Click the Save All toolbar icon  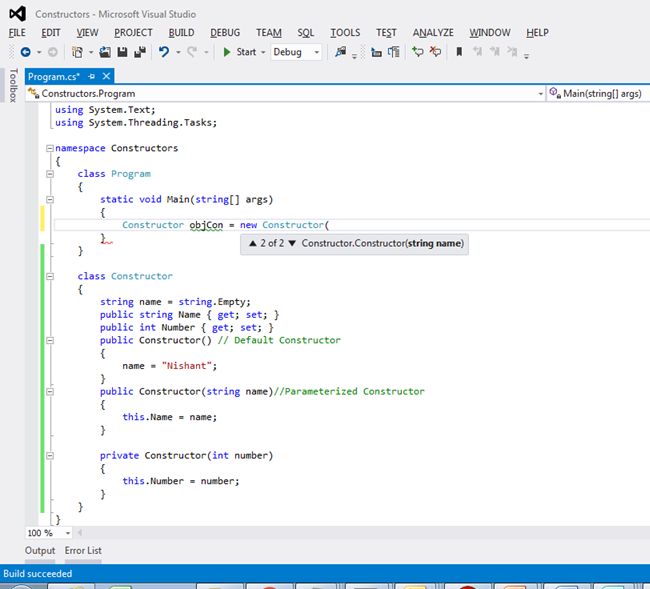[x=138, y=52]
